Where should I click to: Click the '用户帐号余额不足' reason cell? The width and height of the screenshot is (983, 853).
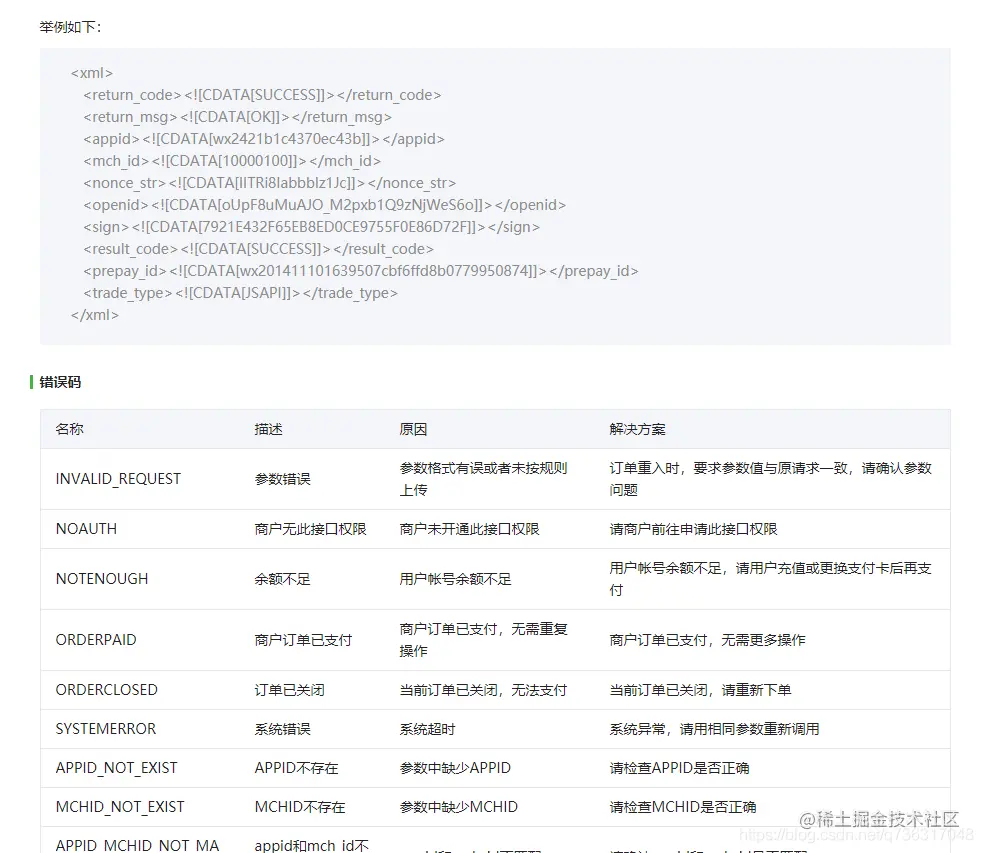[x=455, y=578]
